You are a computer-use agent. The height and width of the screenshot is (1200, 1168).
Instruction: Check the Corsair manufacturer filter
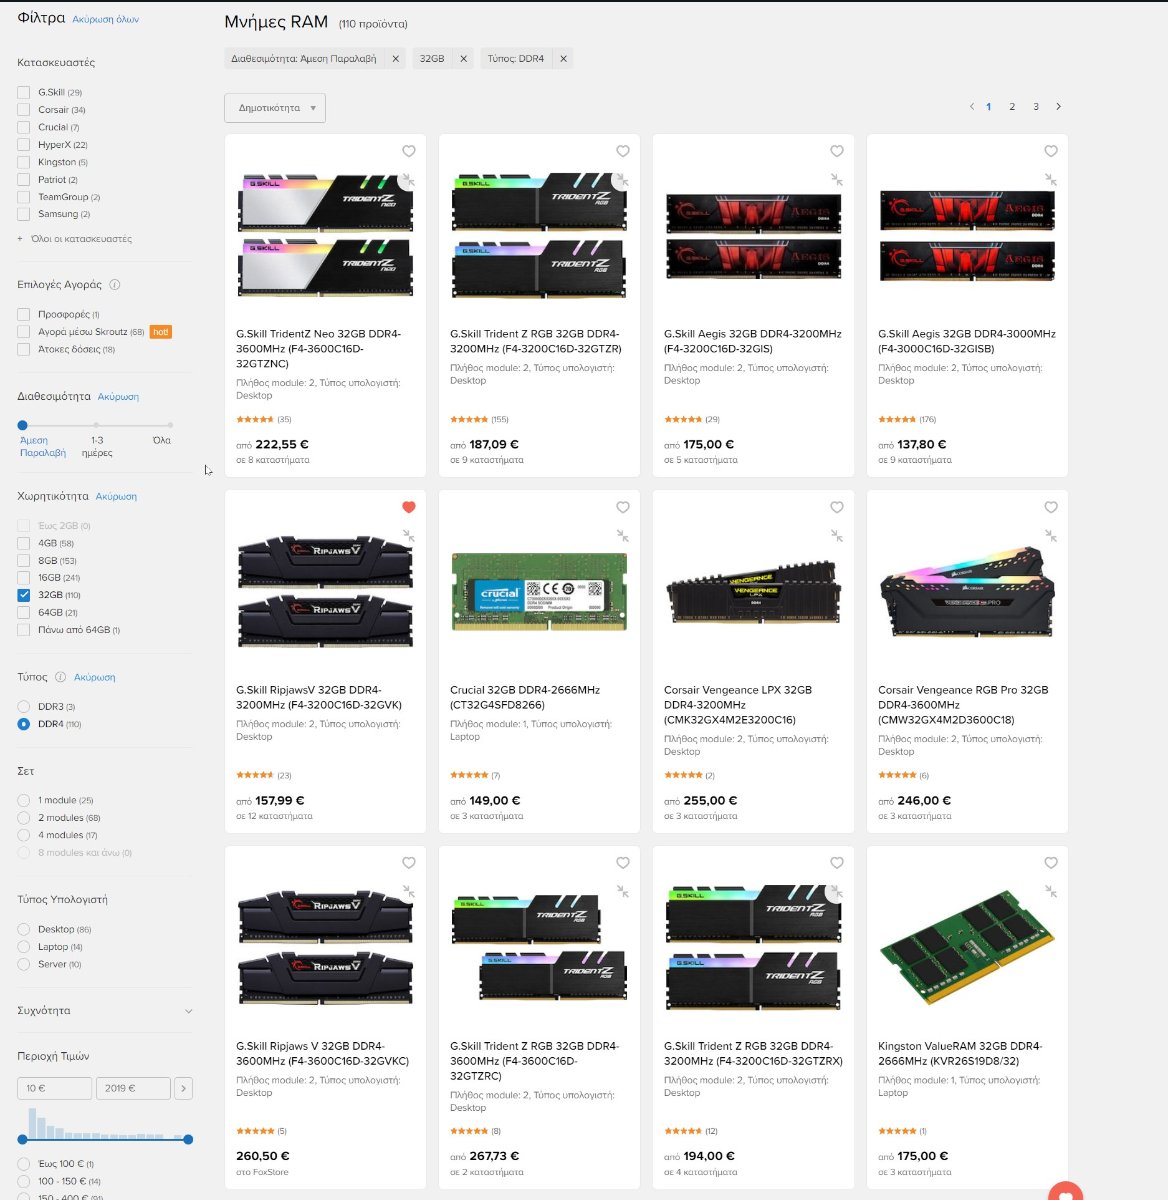click(x=23, y=110)
